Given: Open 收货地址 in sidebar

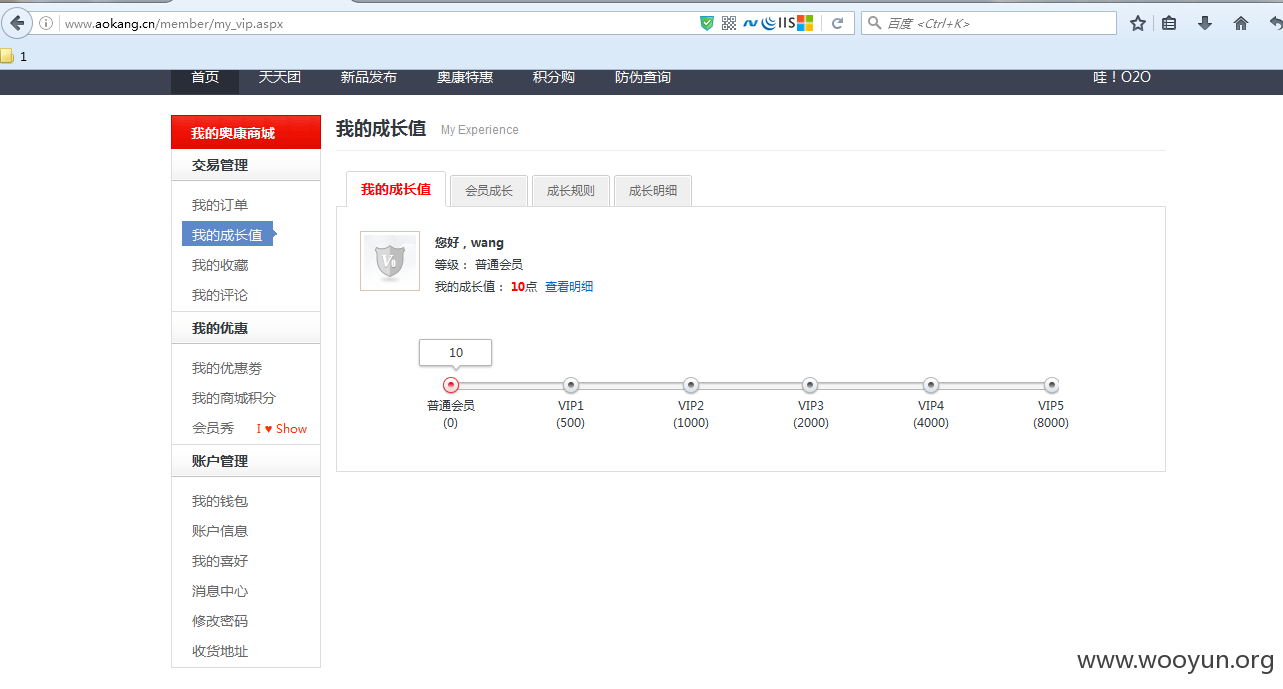Looking at the screenshot, I should click(220, 651).
